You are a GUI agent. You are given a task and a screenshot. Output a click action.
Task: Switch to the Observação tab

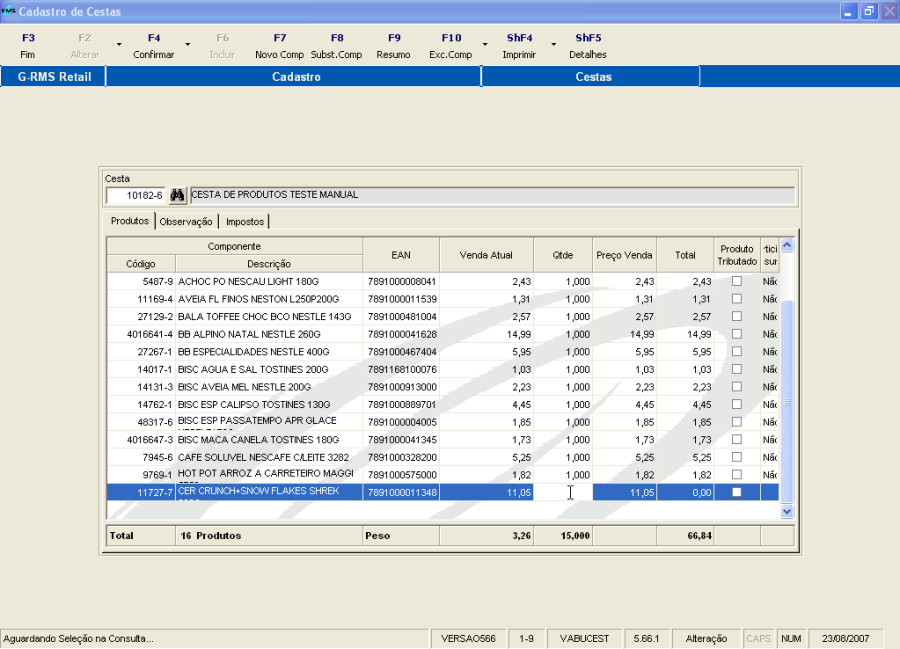coord(187,221)
